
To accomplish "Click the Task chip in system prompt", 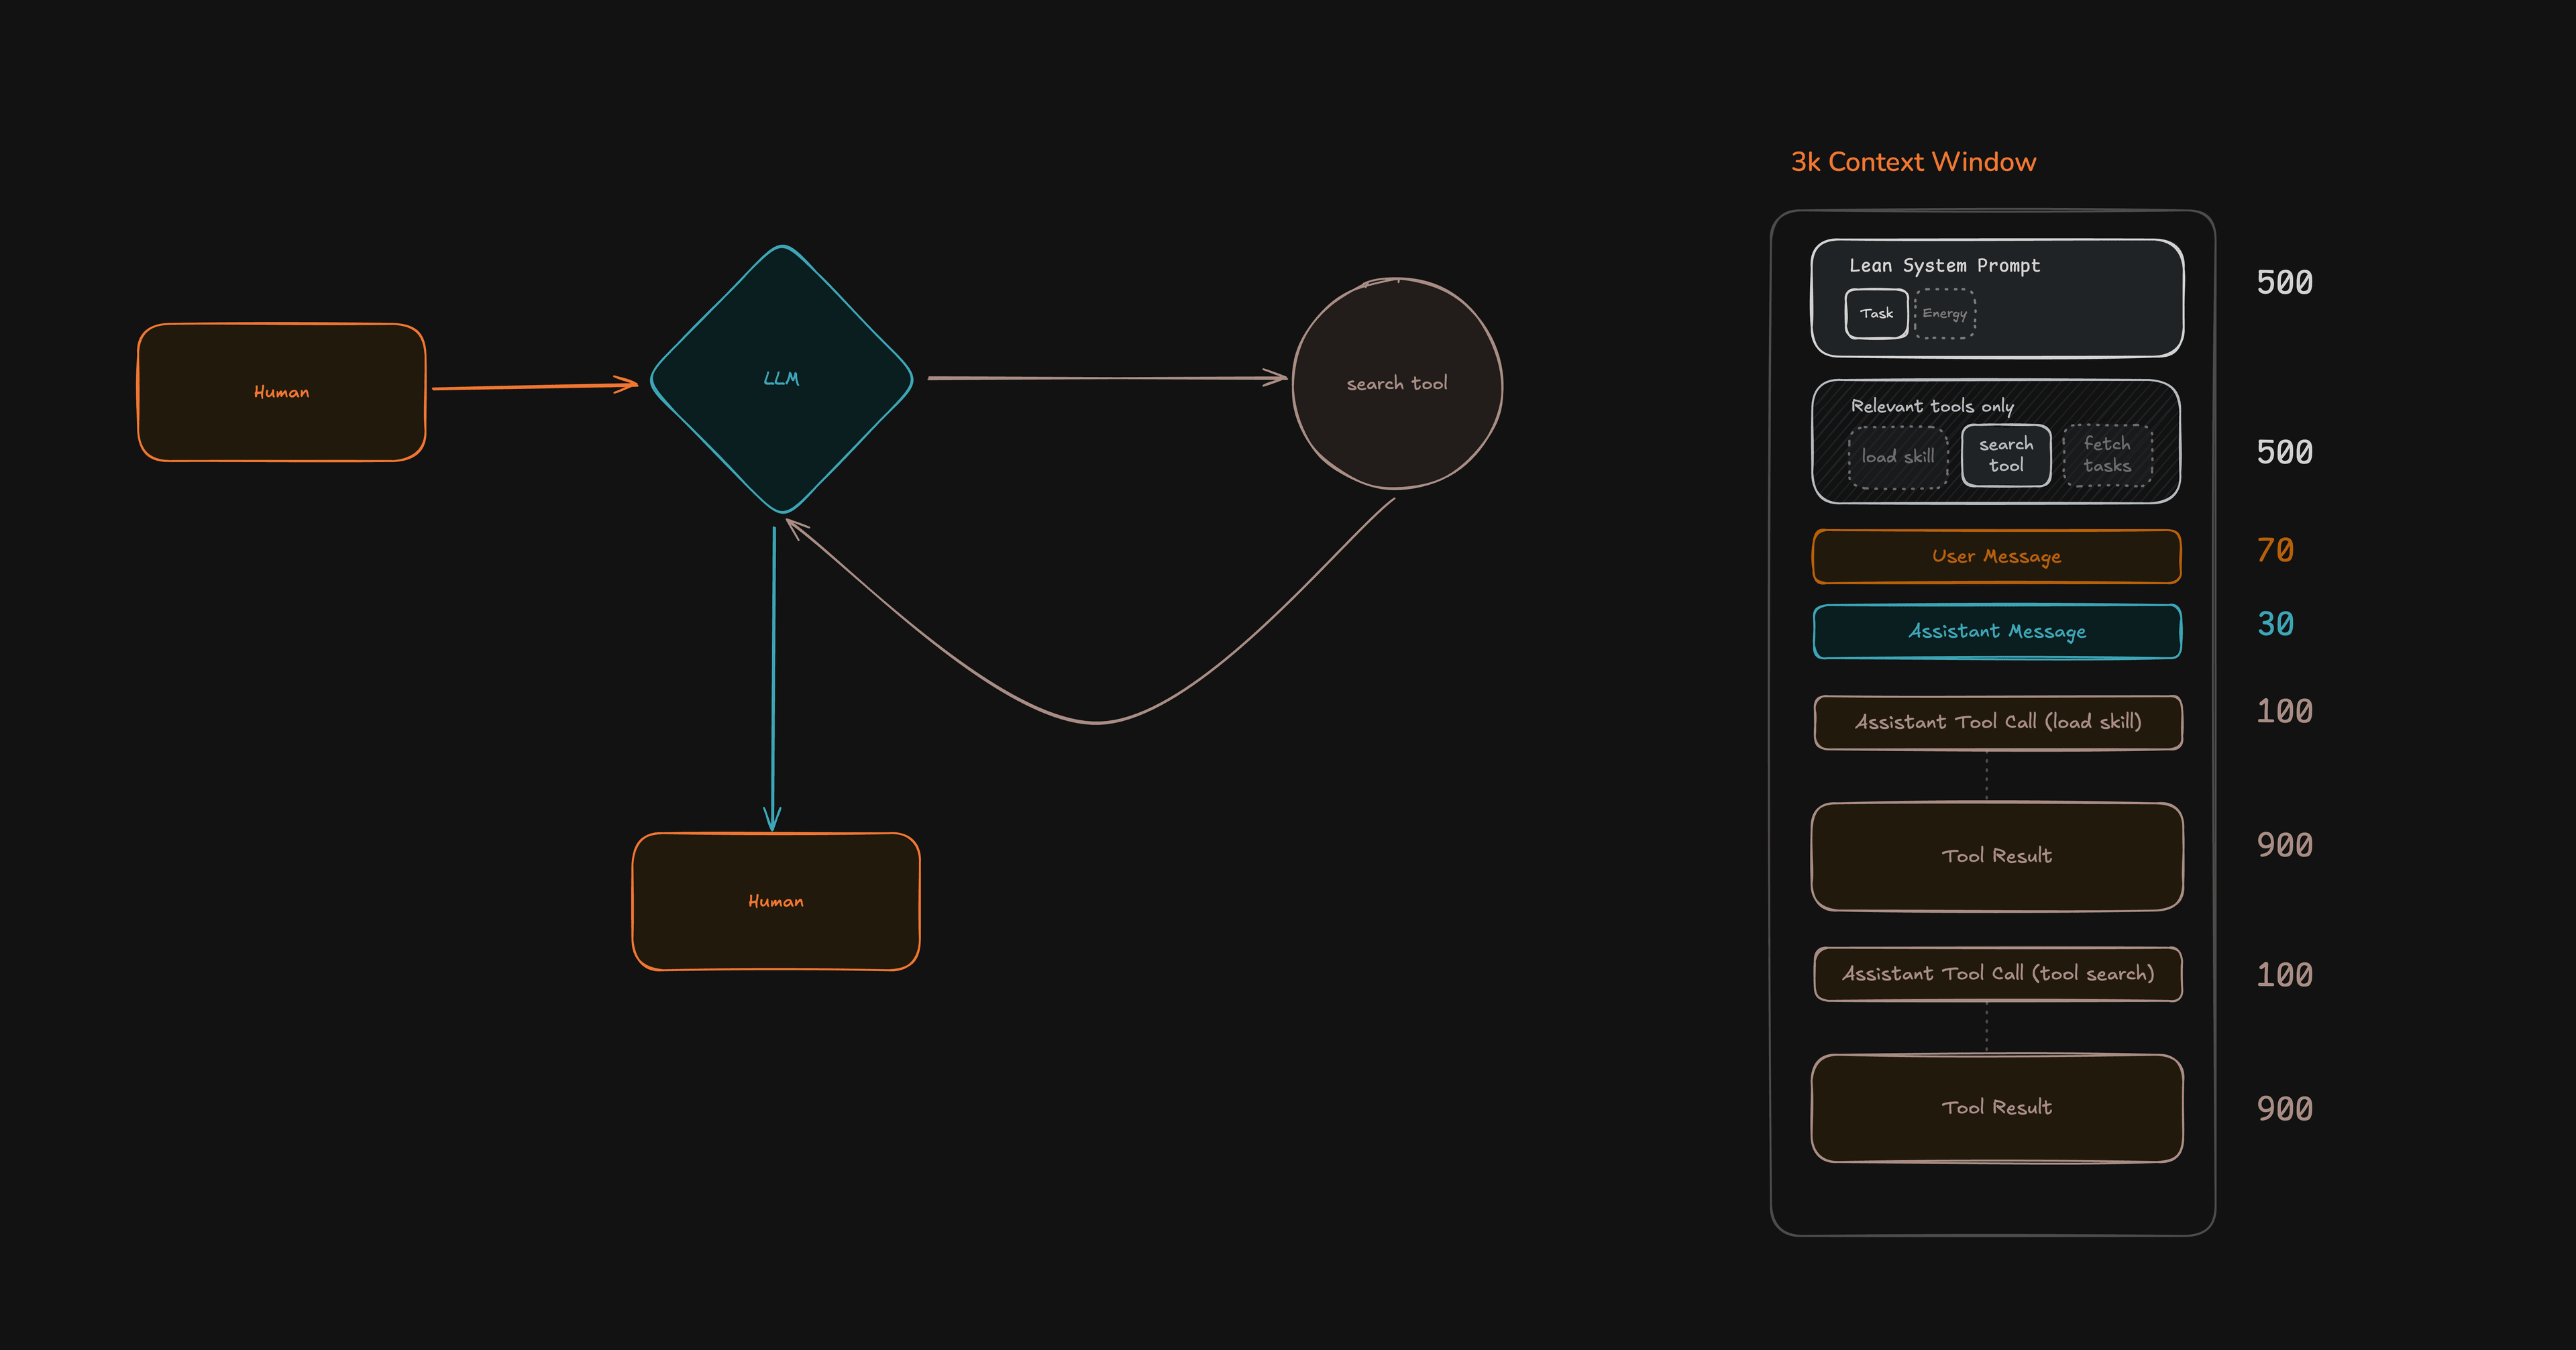I will pos(1876,314).
